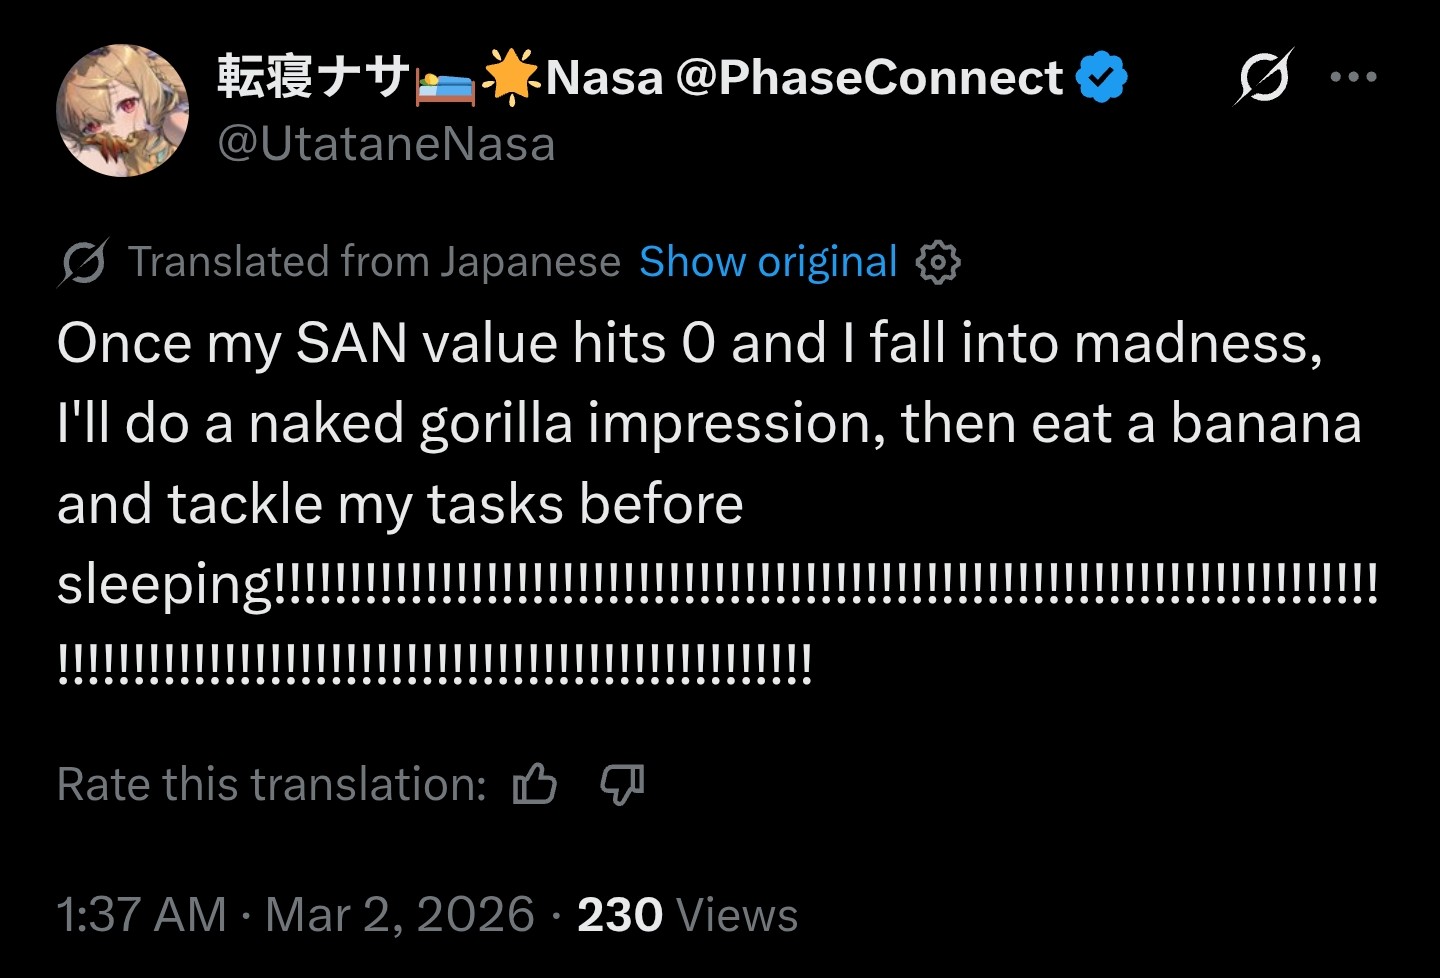Open the UtataneNasa profile avatar picture
The height and width of the screenshot is (978, 1440).
pyautogui.click(x=122, y=110)
